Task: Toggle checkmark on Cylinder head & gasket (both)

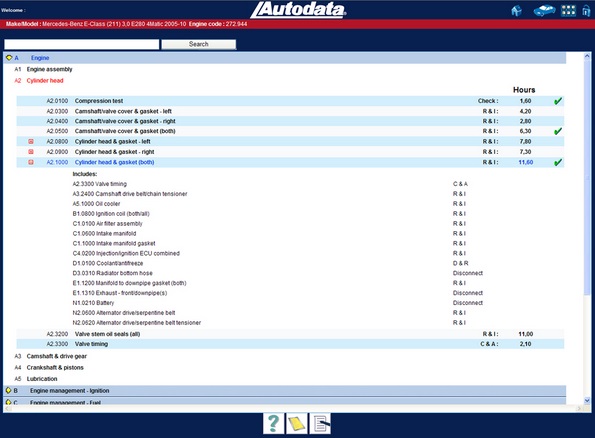Action: coord(558,162)
